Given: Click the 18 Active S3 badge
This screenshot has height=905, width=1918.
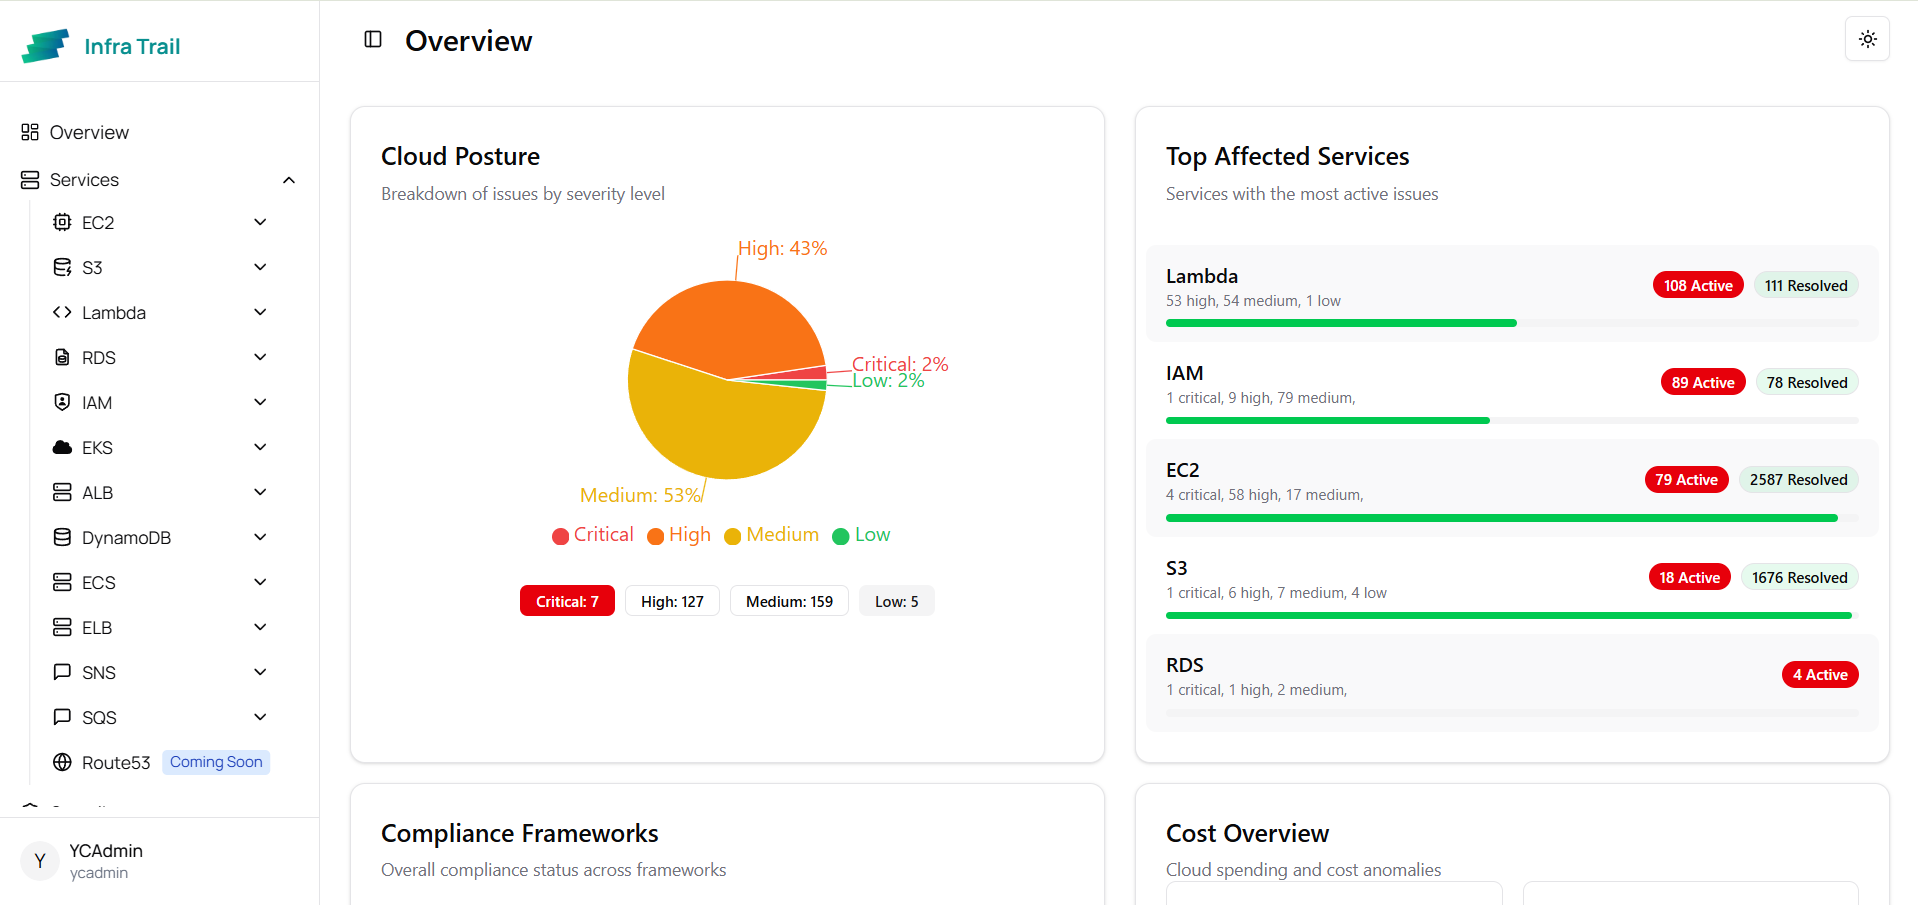Looking at the screenshot, I should (x=1689, y=577).
